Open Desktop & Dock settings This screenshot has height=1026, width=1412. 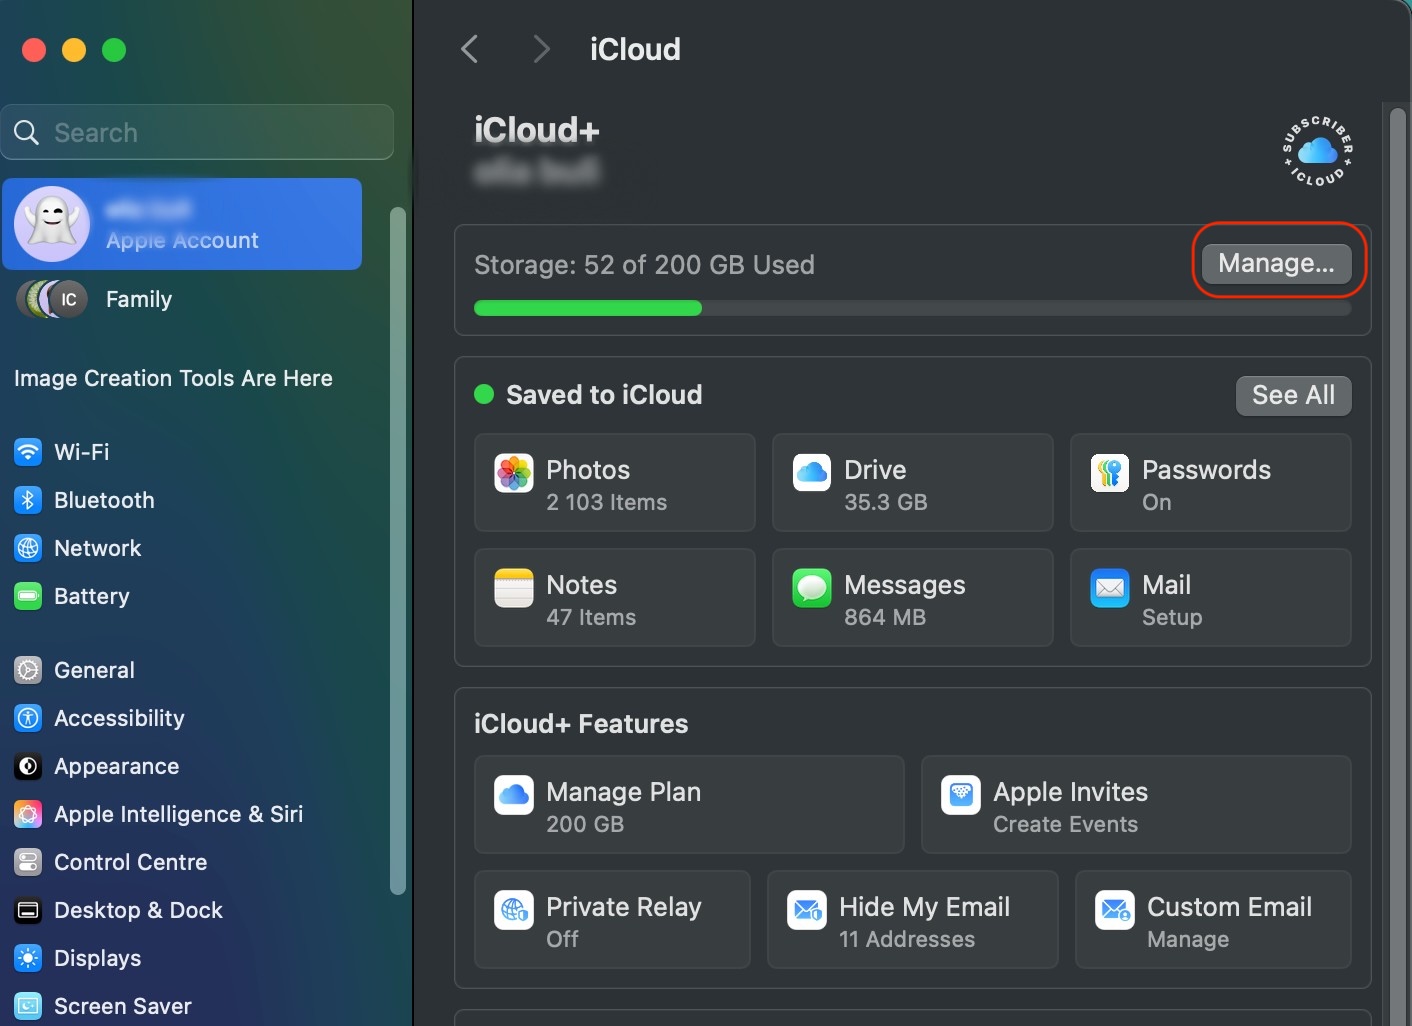(139, 910)
